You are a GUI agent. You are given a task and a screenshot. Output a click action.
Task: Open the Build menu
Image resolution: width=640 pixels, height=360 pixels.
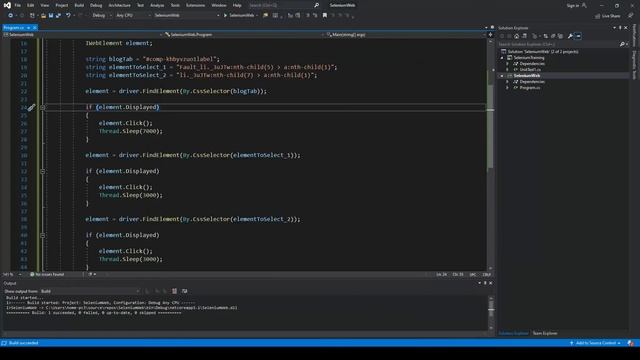79,5
